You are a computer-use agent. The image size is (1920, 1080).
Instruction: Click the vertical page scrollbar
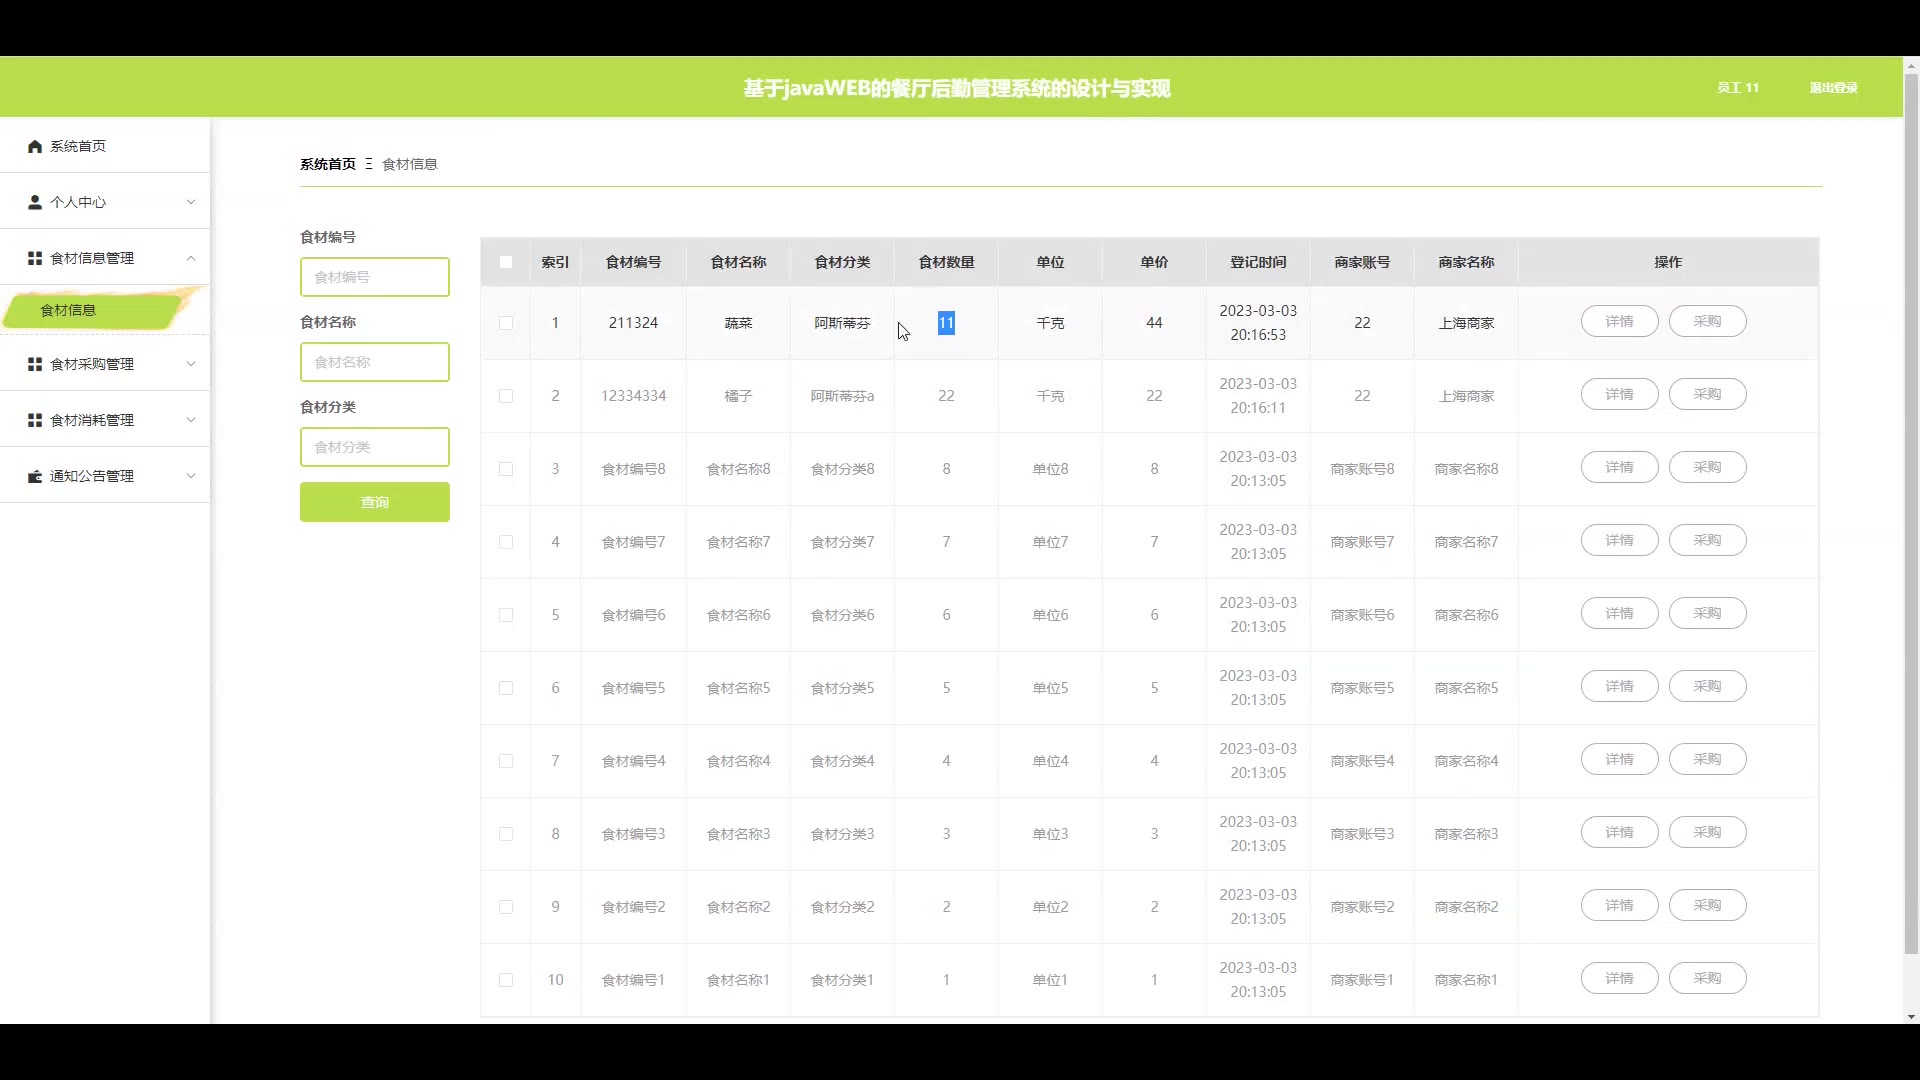tap(1911, 500)
